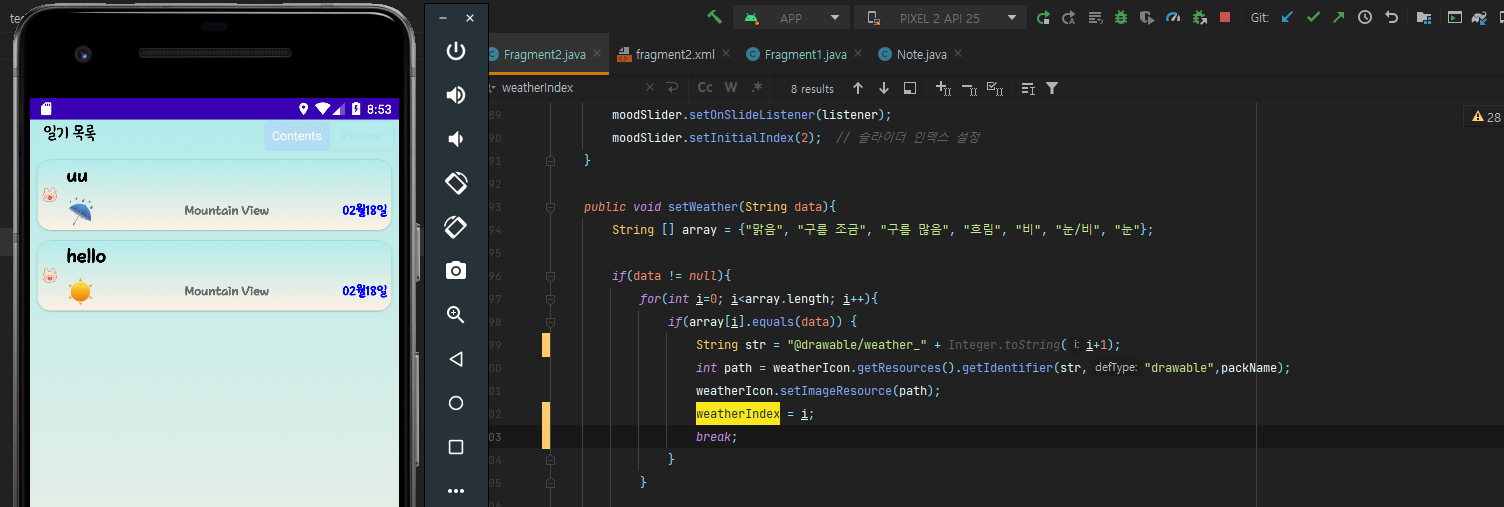Collapse the setWeather method fold marker

click(x=550, y=207)
